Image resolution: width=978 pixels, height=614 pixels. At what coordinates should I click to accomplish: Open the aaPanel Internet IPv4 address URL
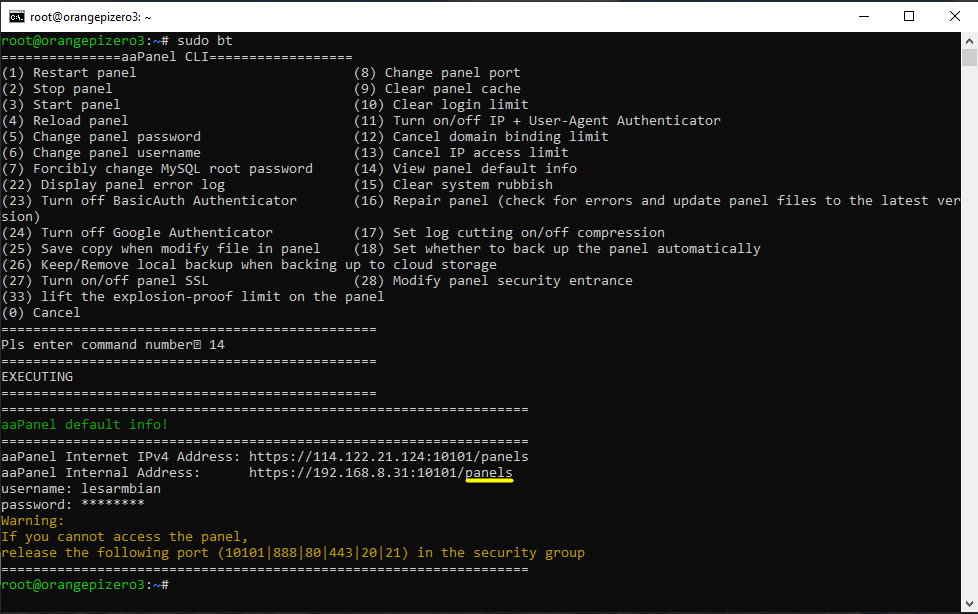point(388,457)
